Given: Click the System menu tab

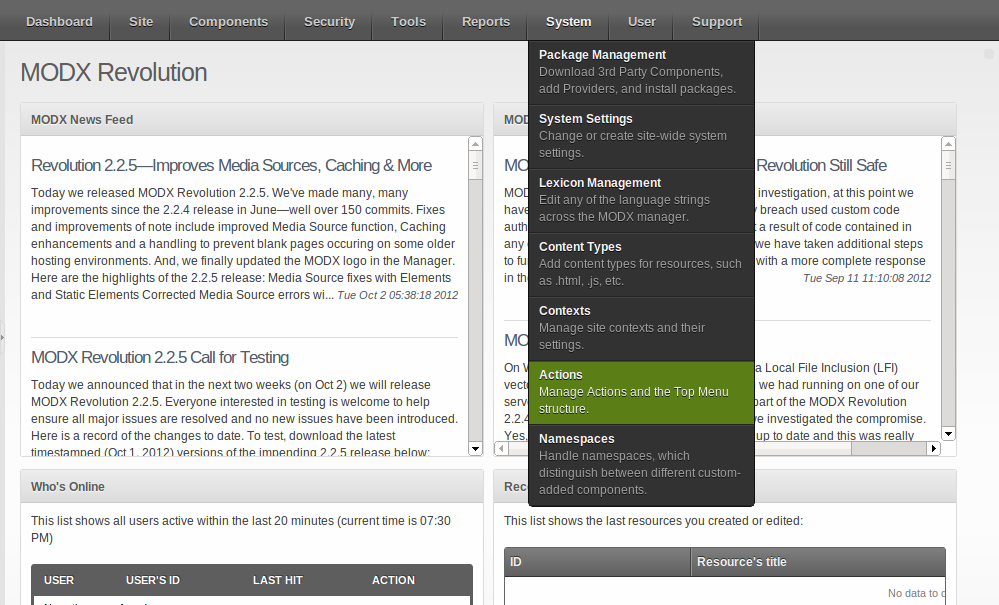Looking at the screenshot, I should click(568, 21).
